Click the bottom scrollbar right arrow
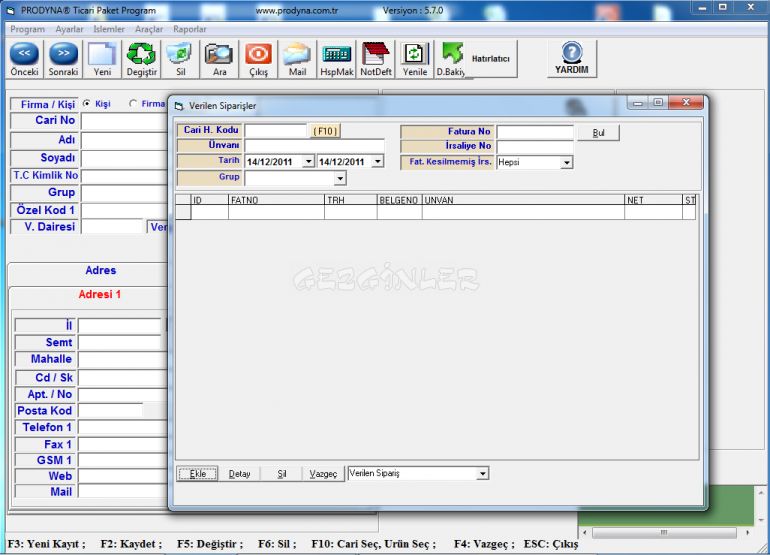 [747, 532]
